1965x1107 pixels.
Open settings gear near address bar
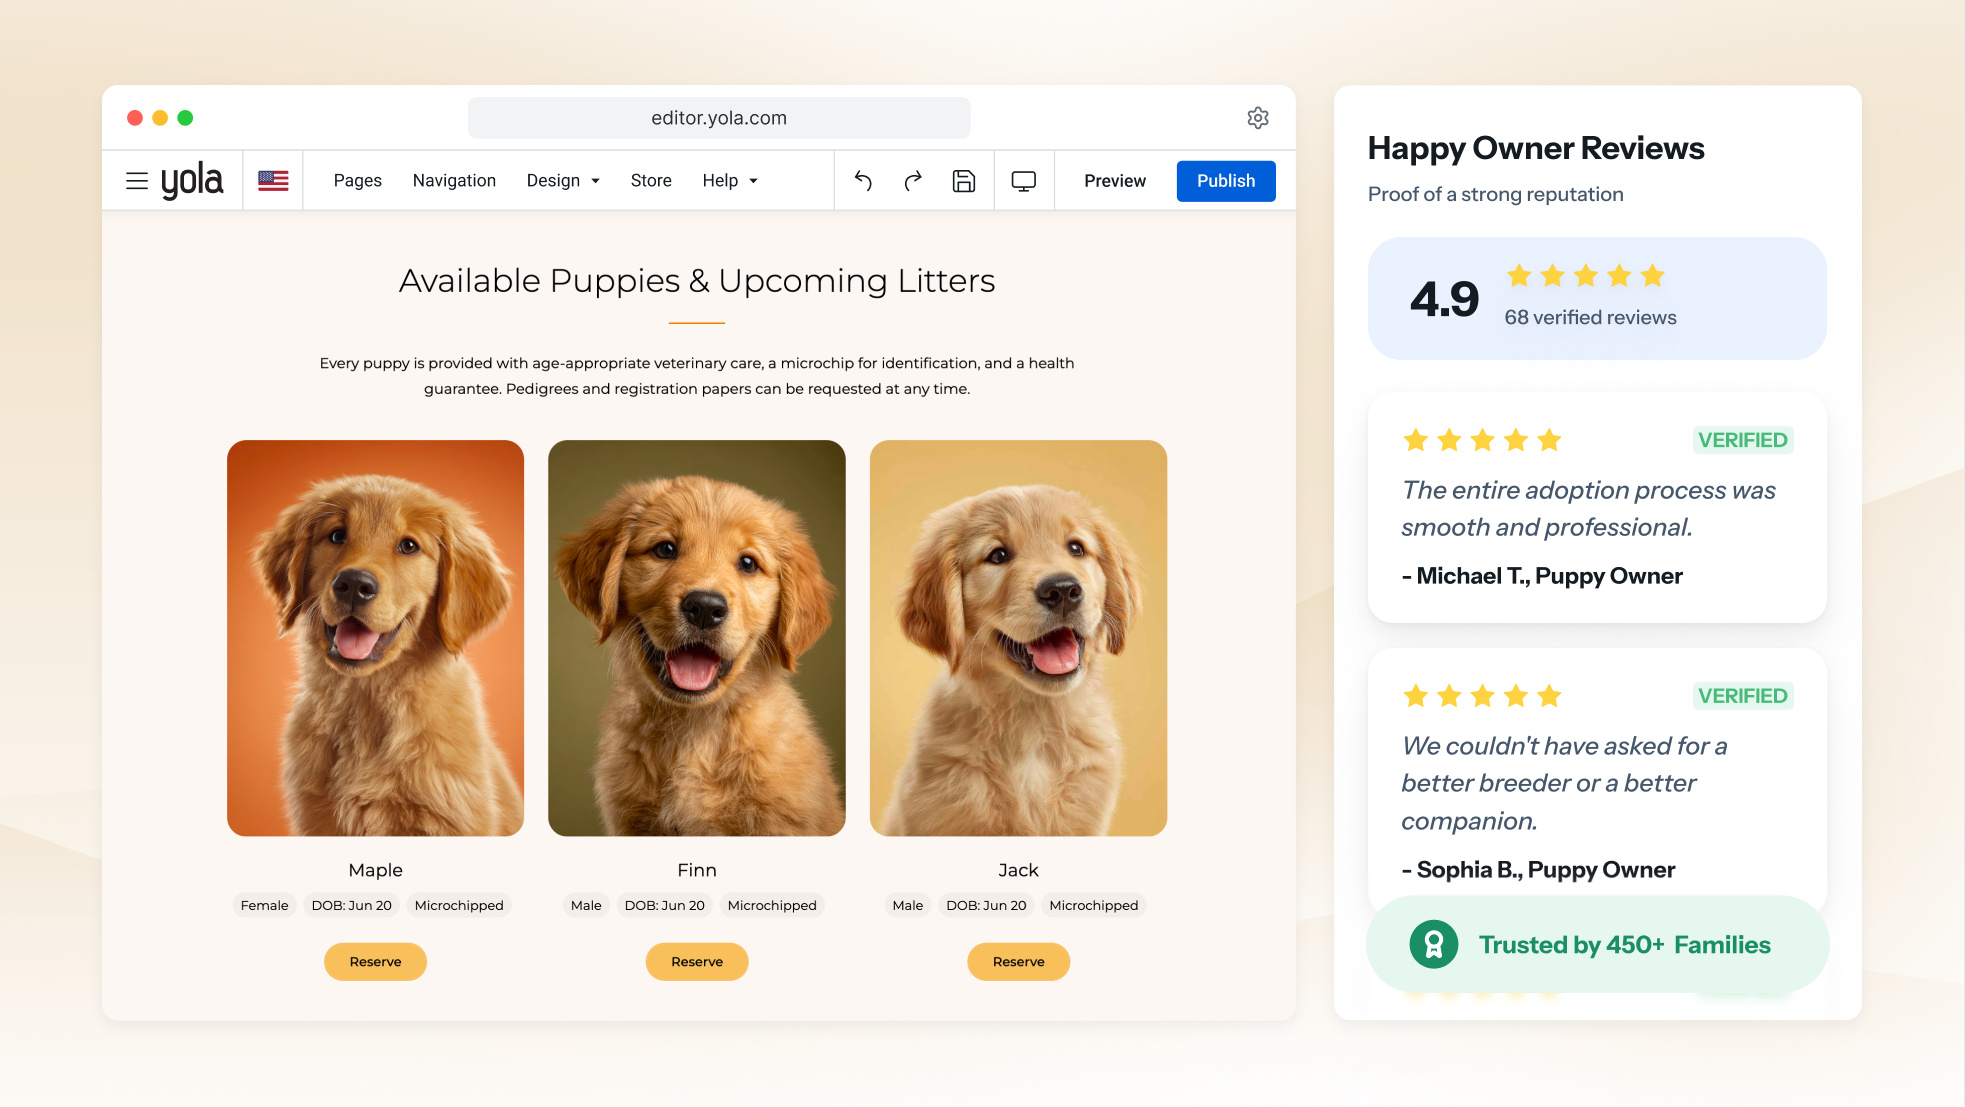(1258, 118)
